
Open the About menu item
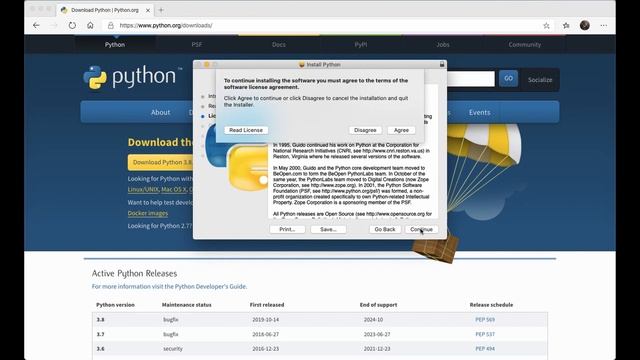[x=160, y=112]
